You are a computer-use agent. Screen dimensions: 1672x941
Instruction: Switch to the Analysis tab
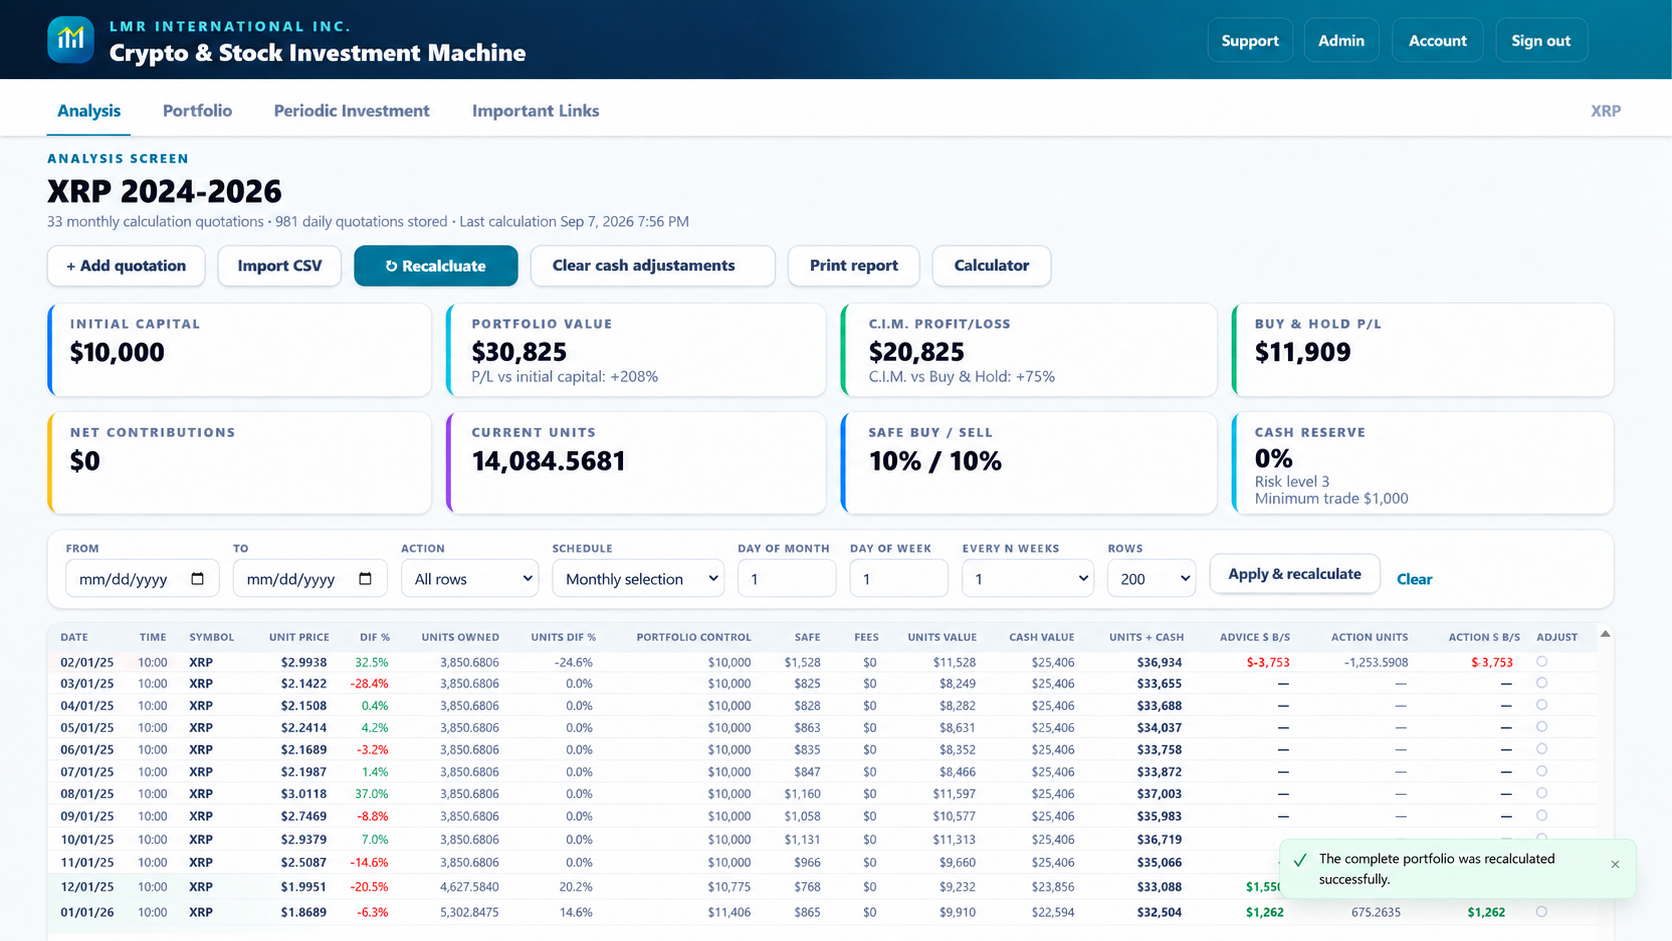(89, 111)
